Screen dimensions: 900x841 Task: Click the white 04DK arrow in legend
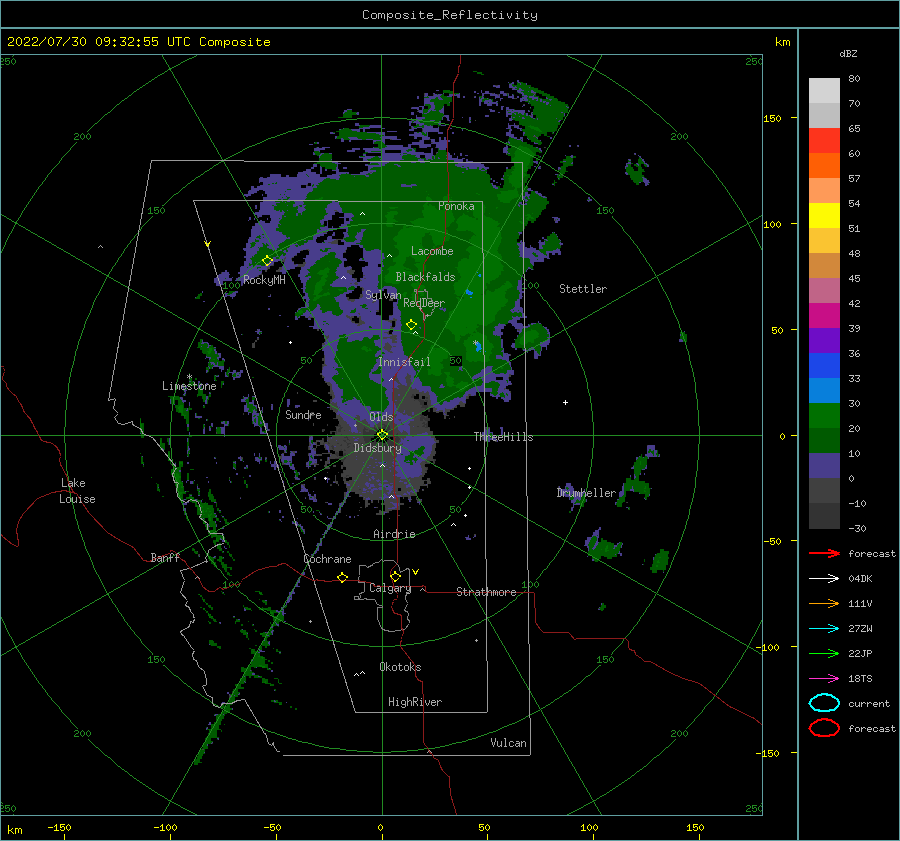pos(824,578)
